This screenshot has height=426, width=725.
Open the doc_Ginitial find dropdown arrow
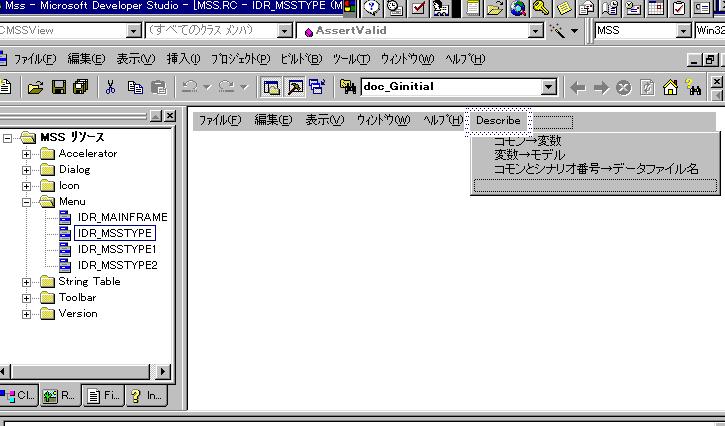coord(549,87)
